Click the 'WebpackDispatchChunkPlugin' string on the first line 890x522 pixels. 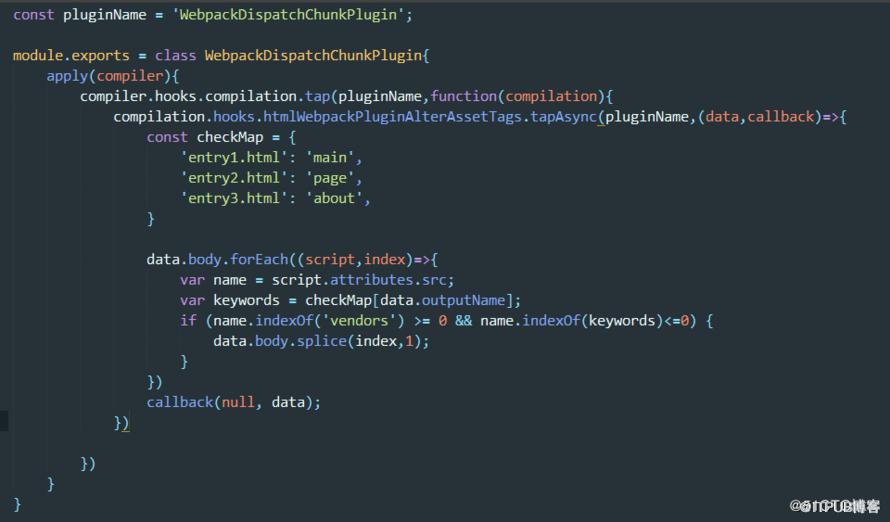point(288,15)
